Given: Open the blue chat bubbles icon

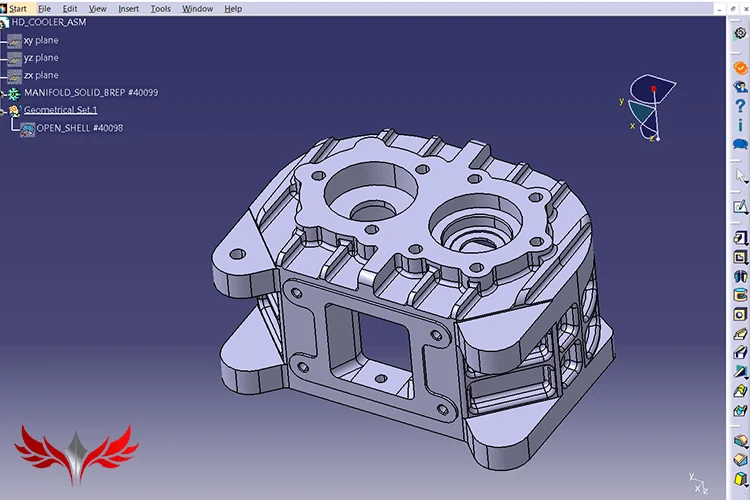Looking at the screenshot, I should [x=740, y=144].
